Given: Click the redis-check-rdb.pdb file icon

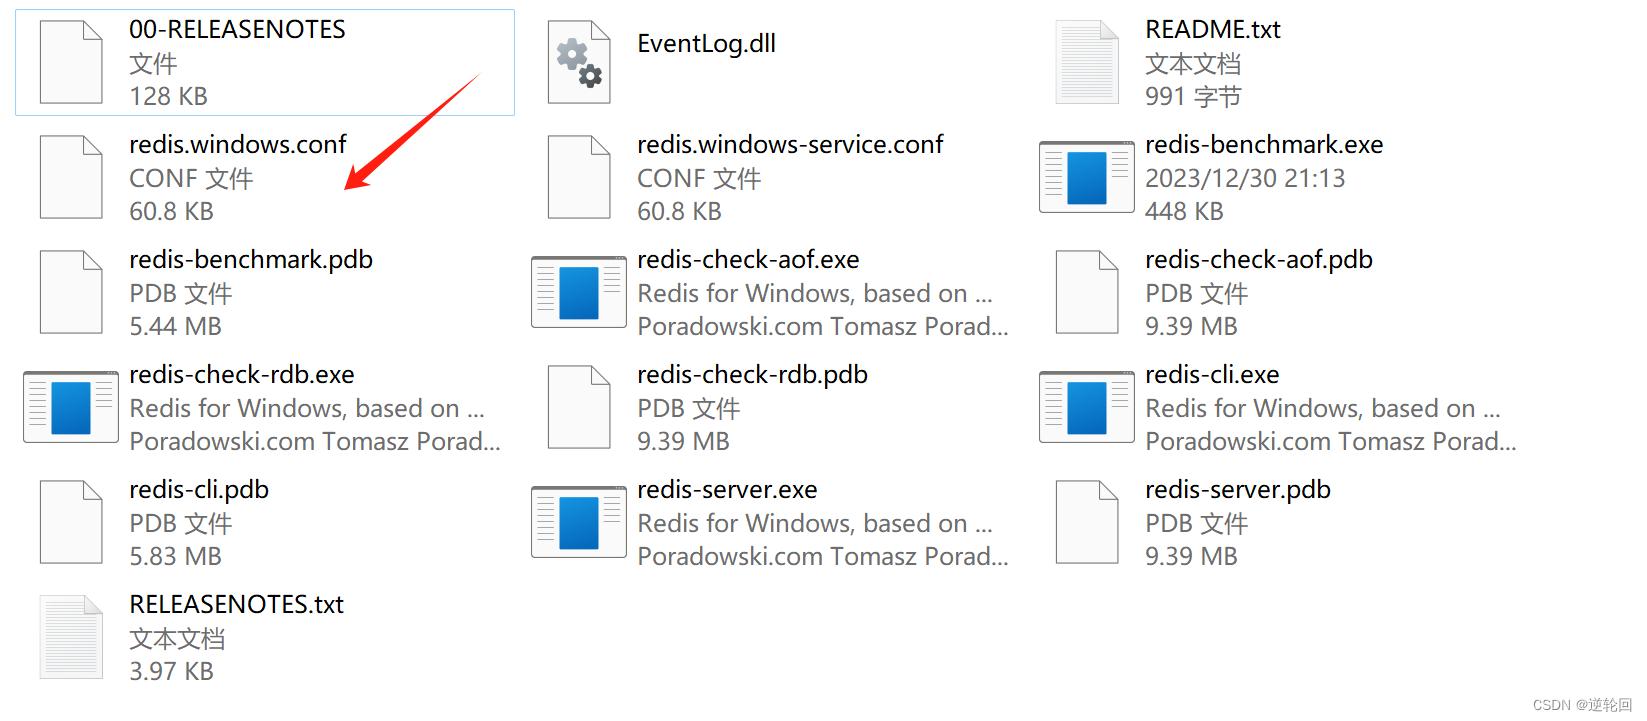Looking at the screenshot, I should (579, 407).
